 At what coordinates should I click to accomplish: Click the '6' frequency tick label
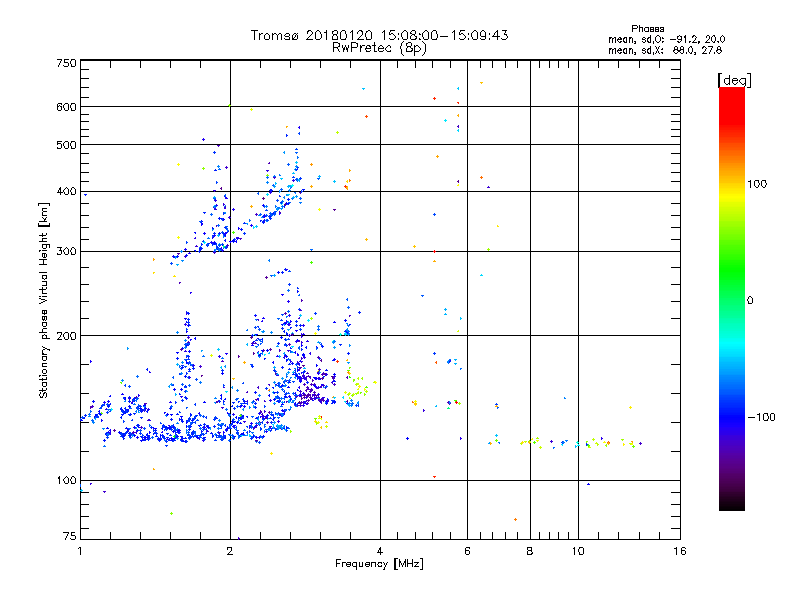point(467,551)
